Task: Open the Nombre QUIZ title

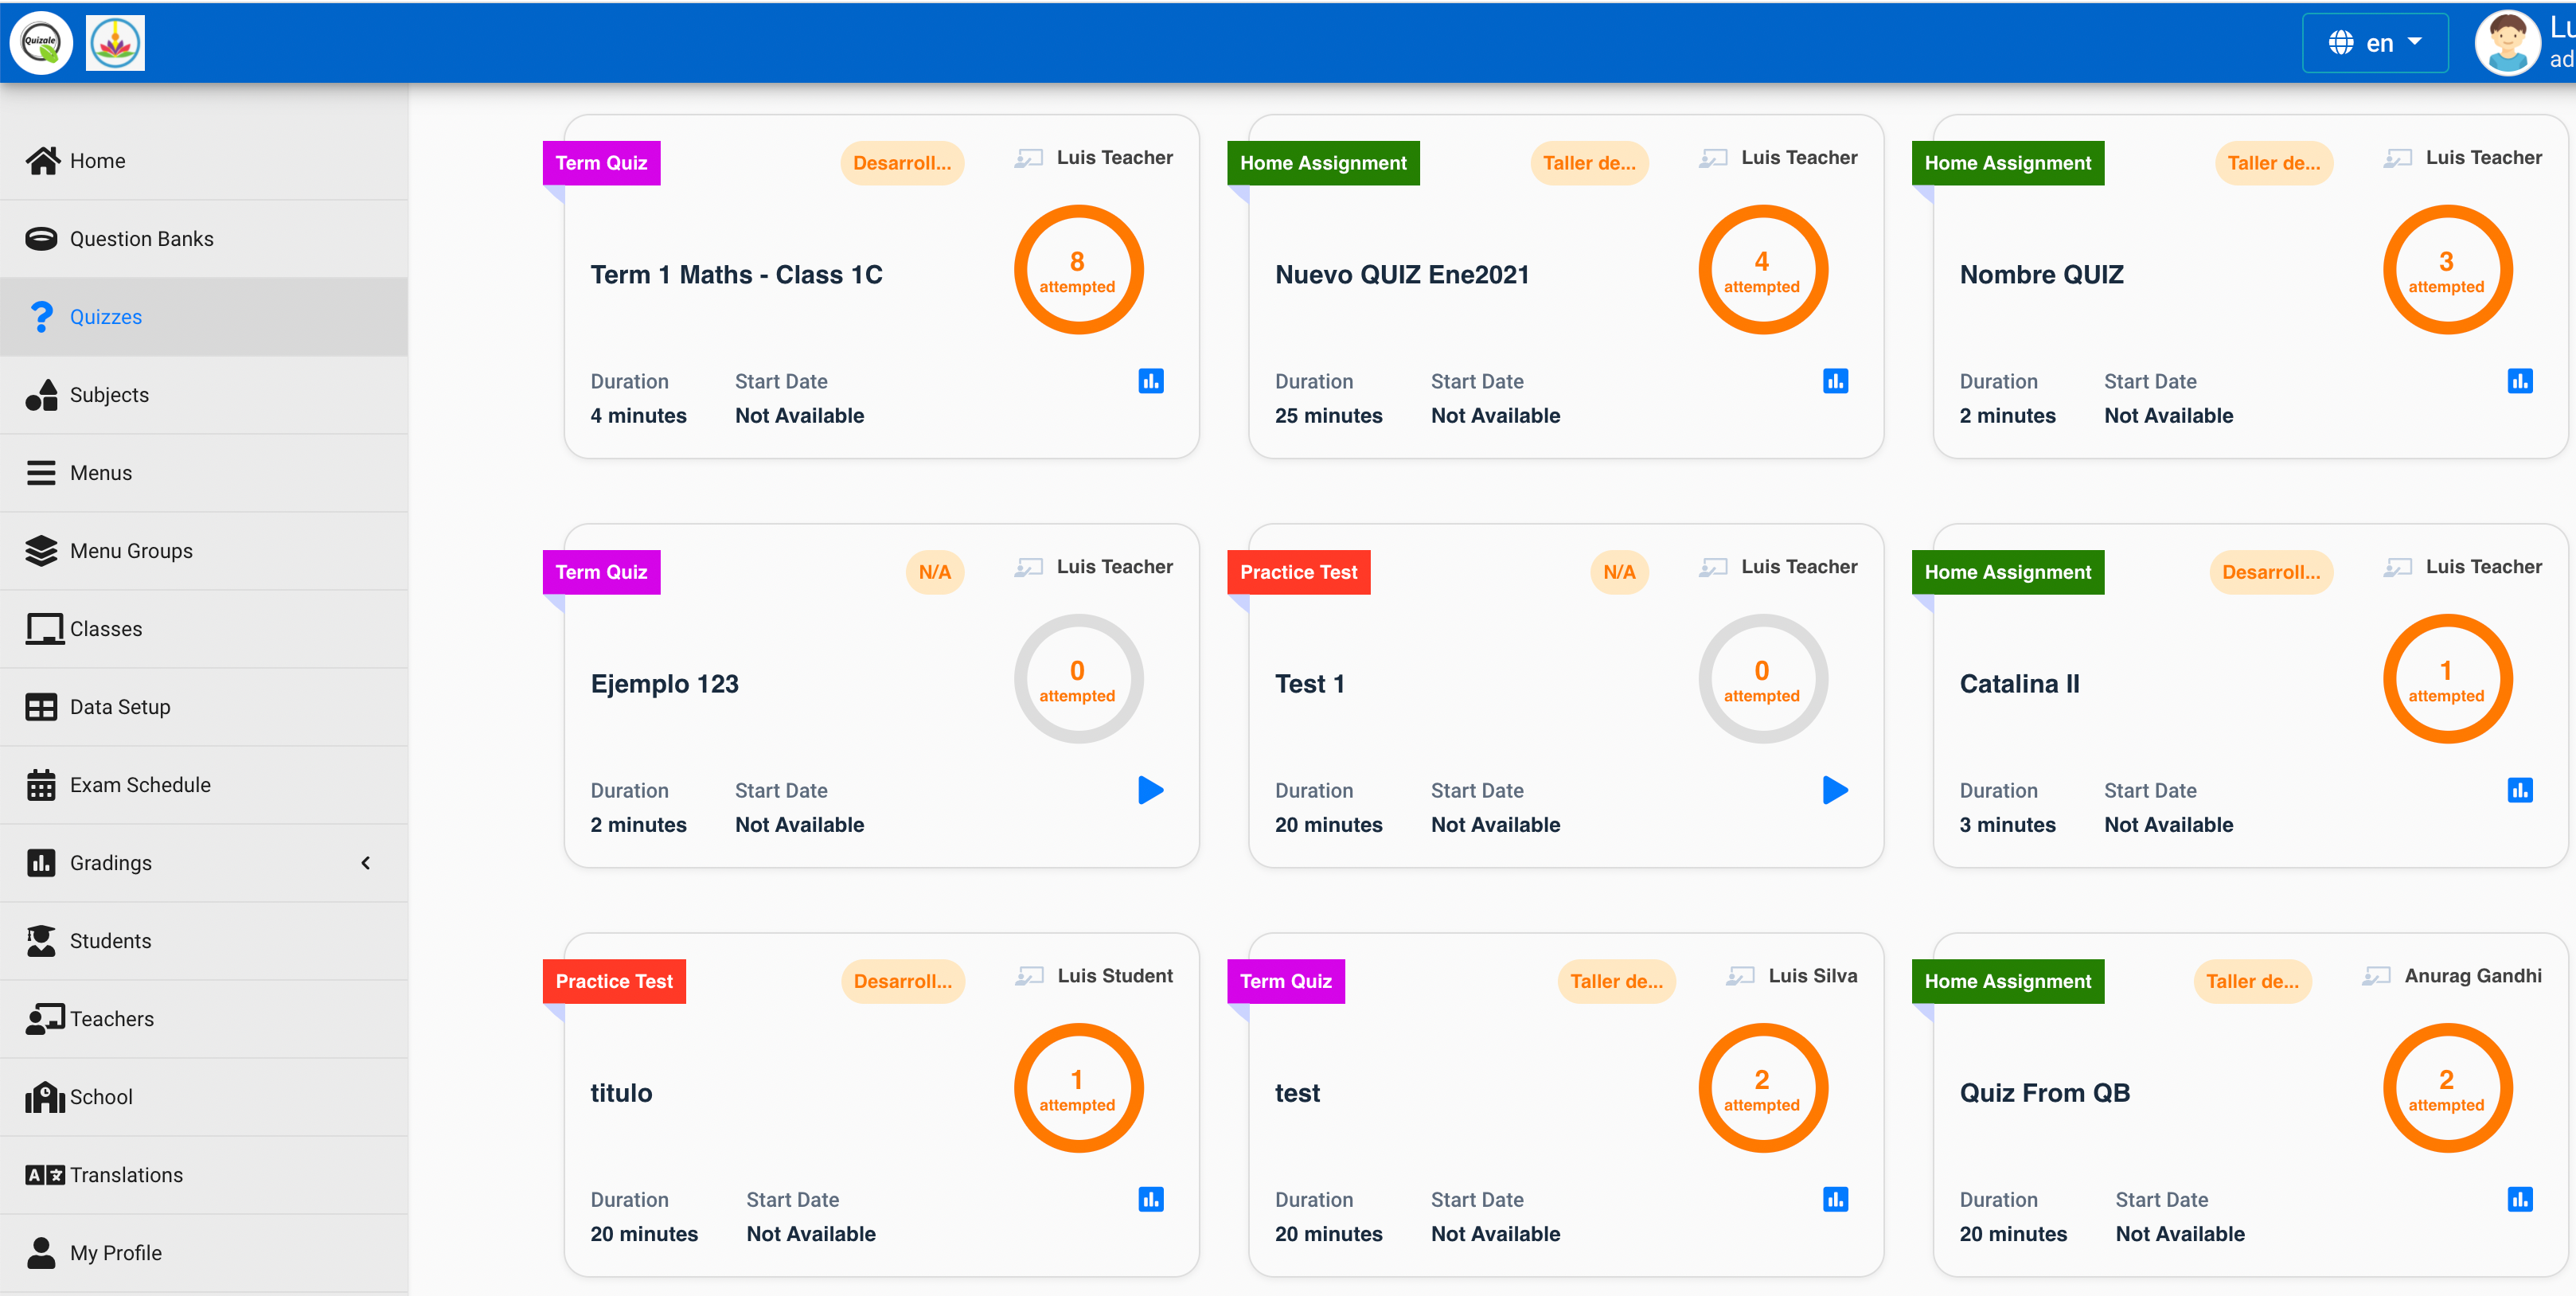Action: click(x=2041, y=275)
